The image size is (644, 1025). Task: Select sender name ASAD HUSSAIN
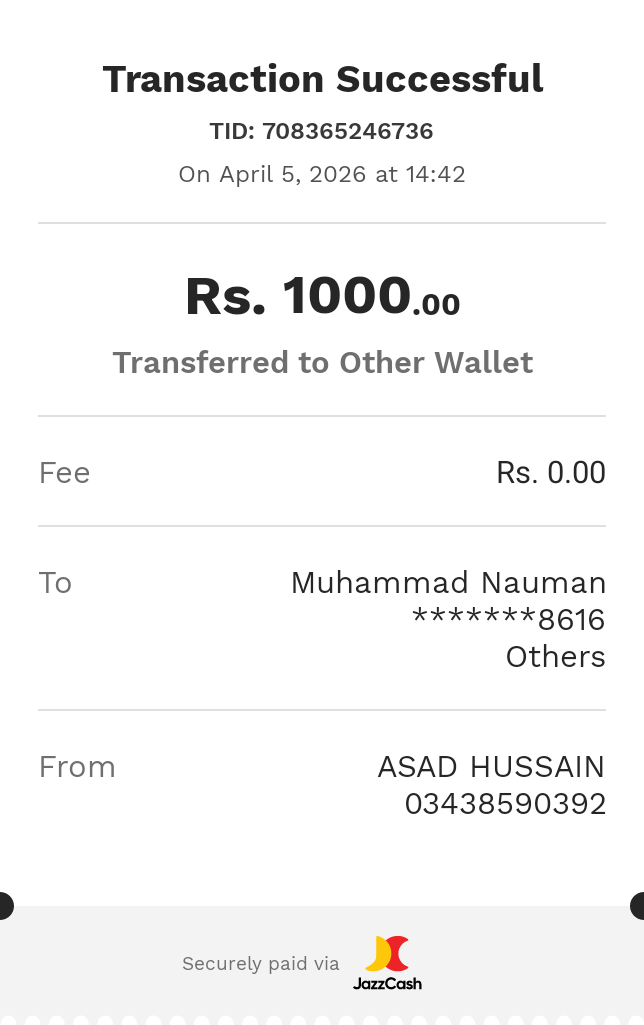491,767
